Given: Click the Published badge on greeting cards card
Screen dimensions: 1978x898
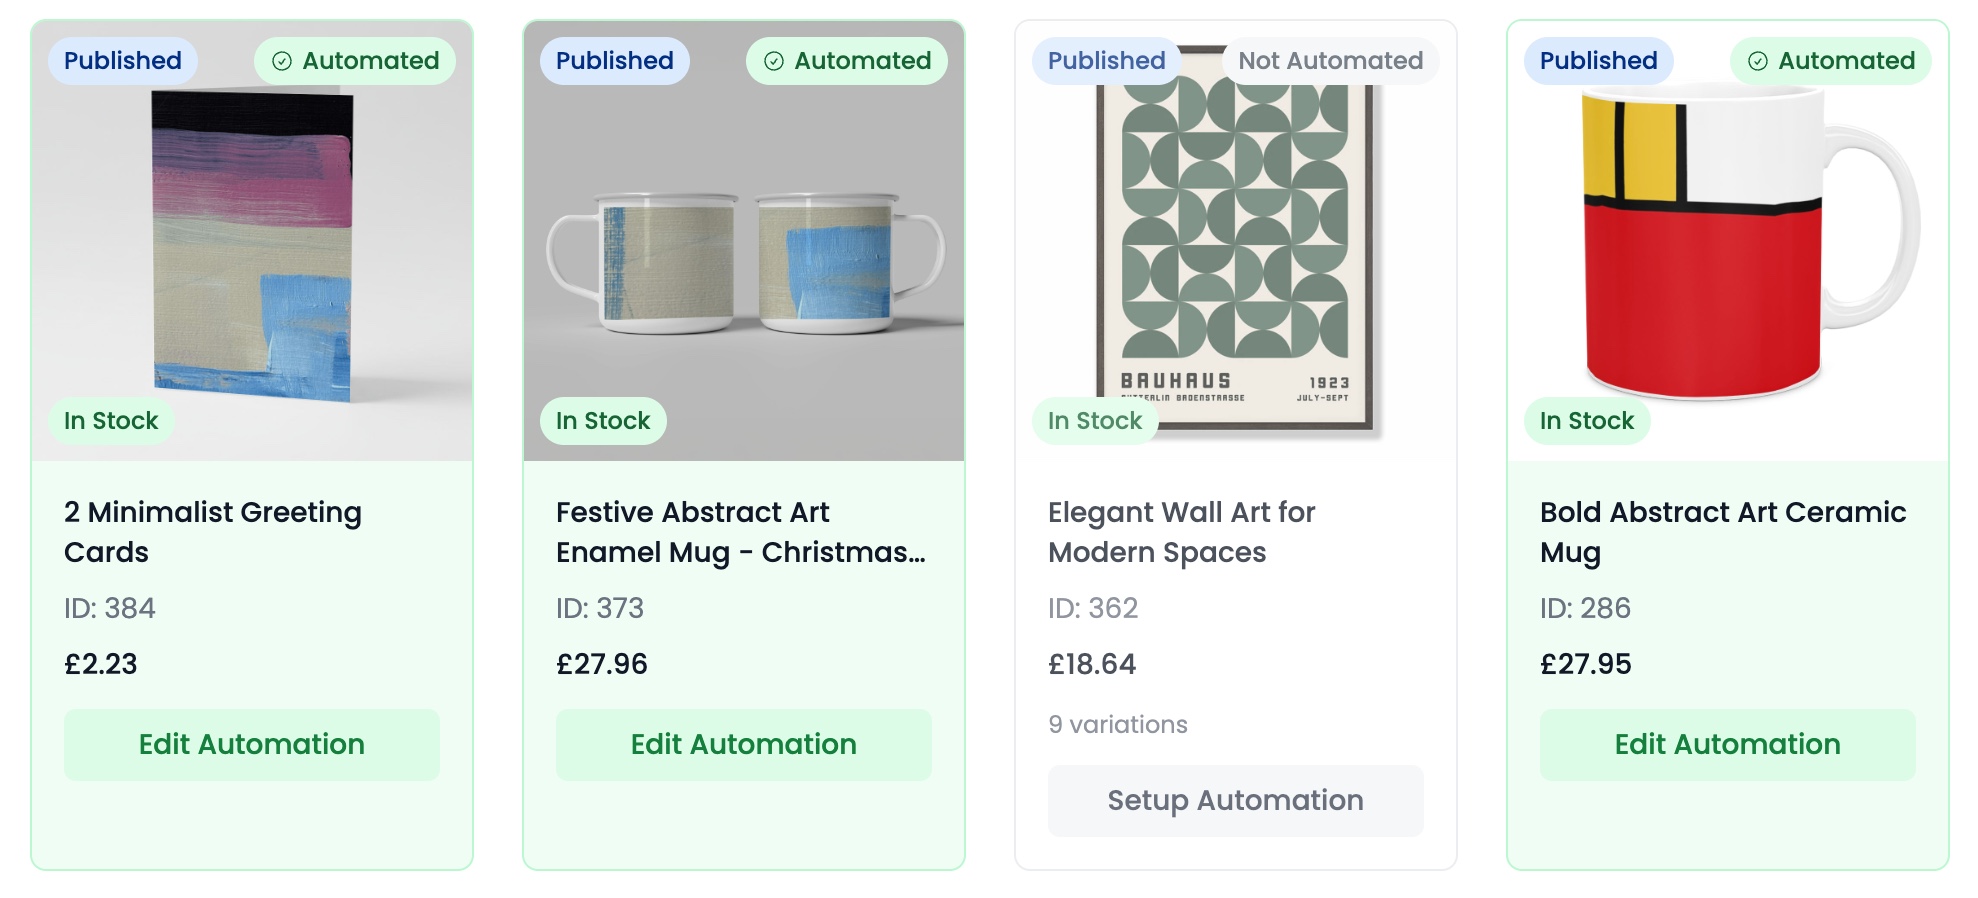Looking at the screenshot, I should click(123, 61).
